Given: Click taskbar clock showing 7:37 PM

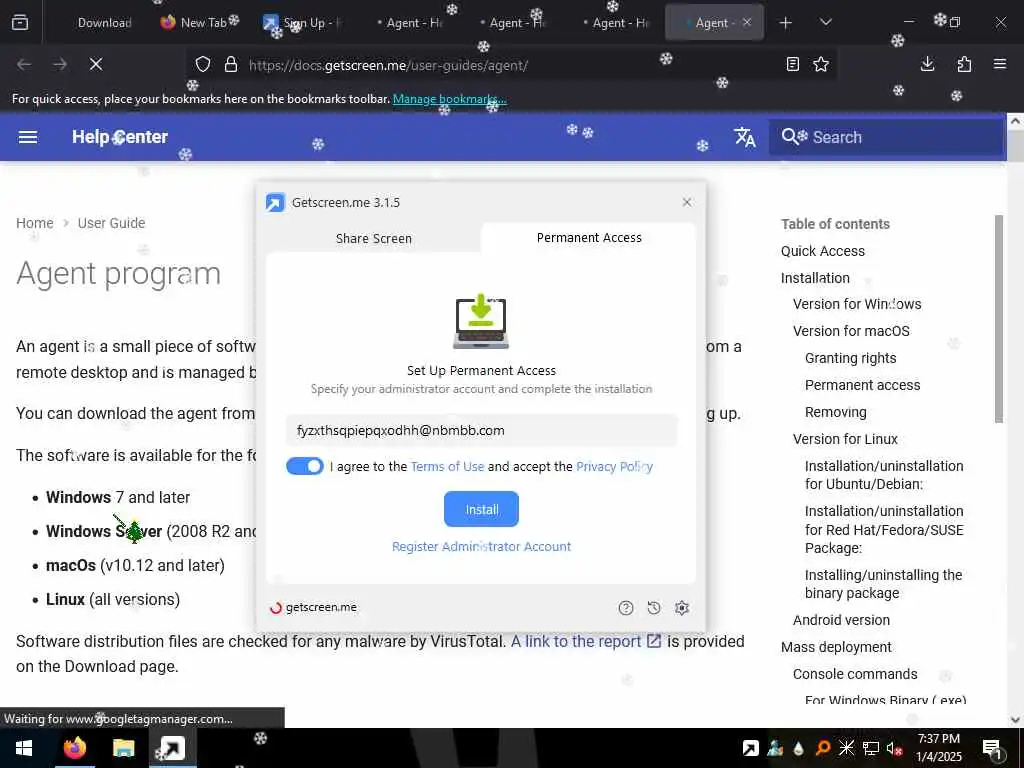Looking at the screenshot, I should pos(939,748).
